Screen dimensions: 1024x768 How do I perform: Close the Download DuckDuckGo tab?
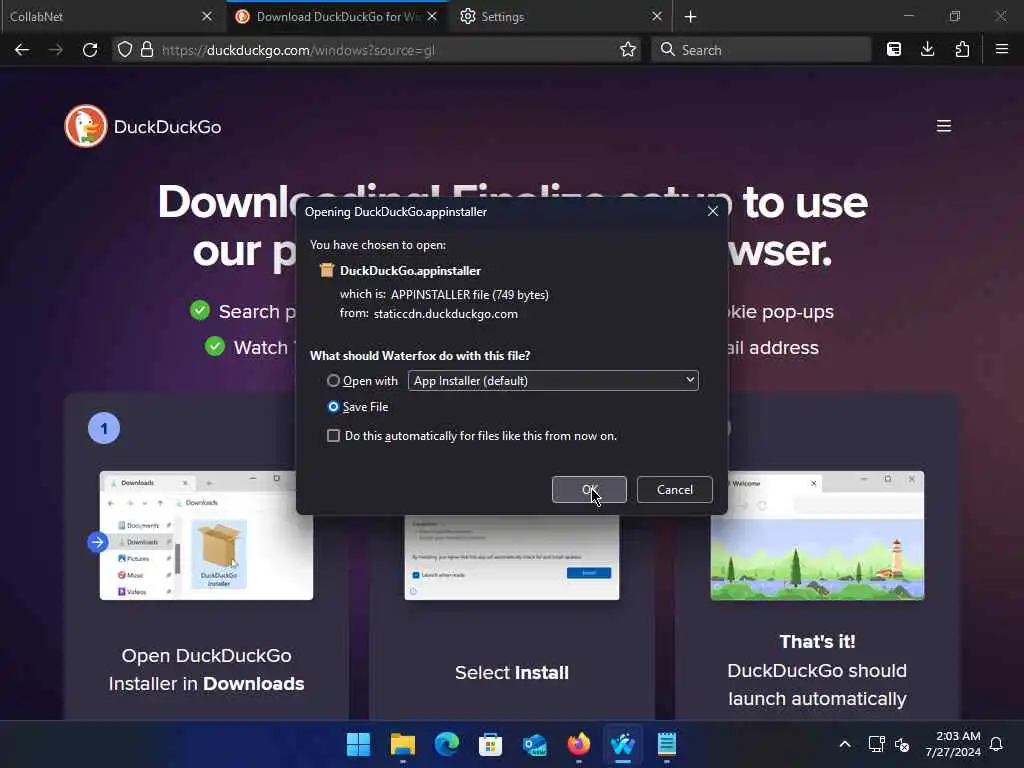coord(432,16)
